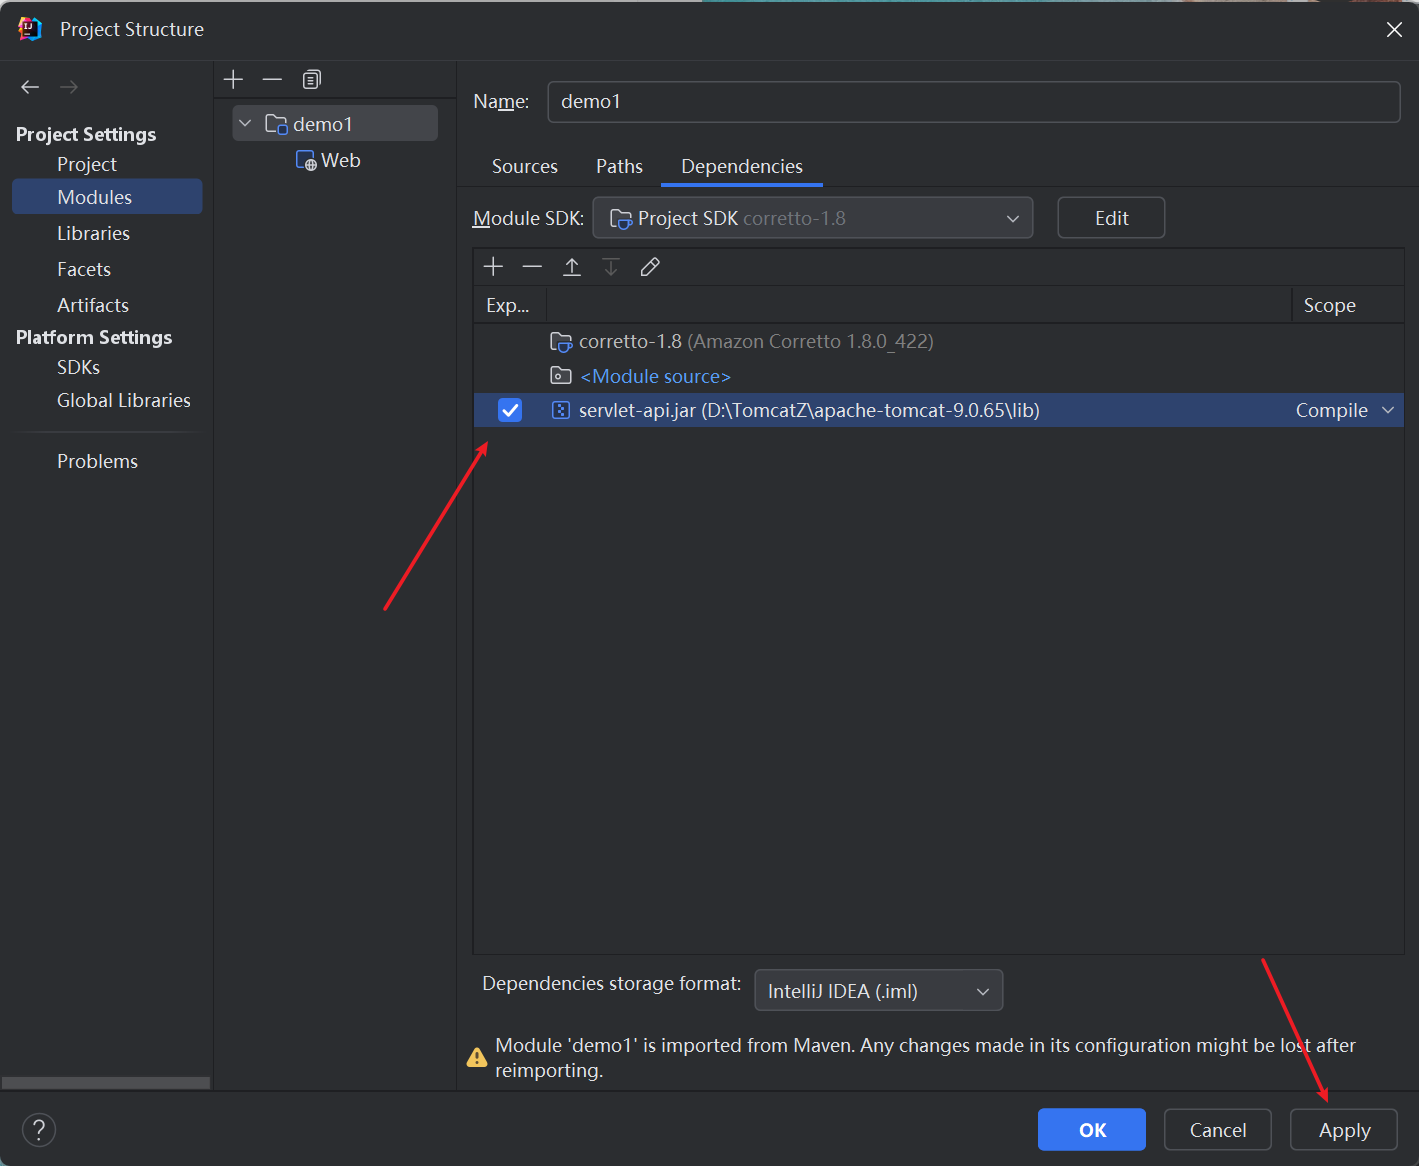Click the Web facet icon
The height and width of the screenshot is (1166, 1419).
pyautogui.click(x=306, y=160)
